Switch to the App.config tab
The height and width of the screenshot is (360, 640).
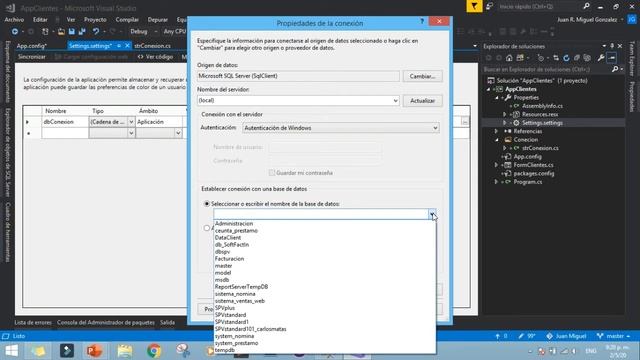point(32,46)
